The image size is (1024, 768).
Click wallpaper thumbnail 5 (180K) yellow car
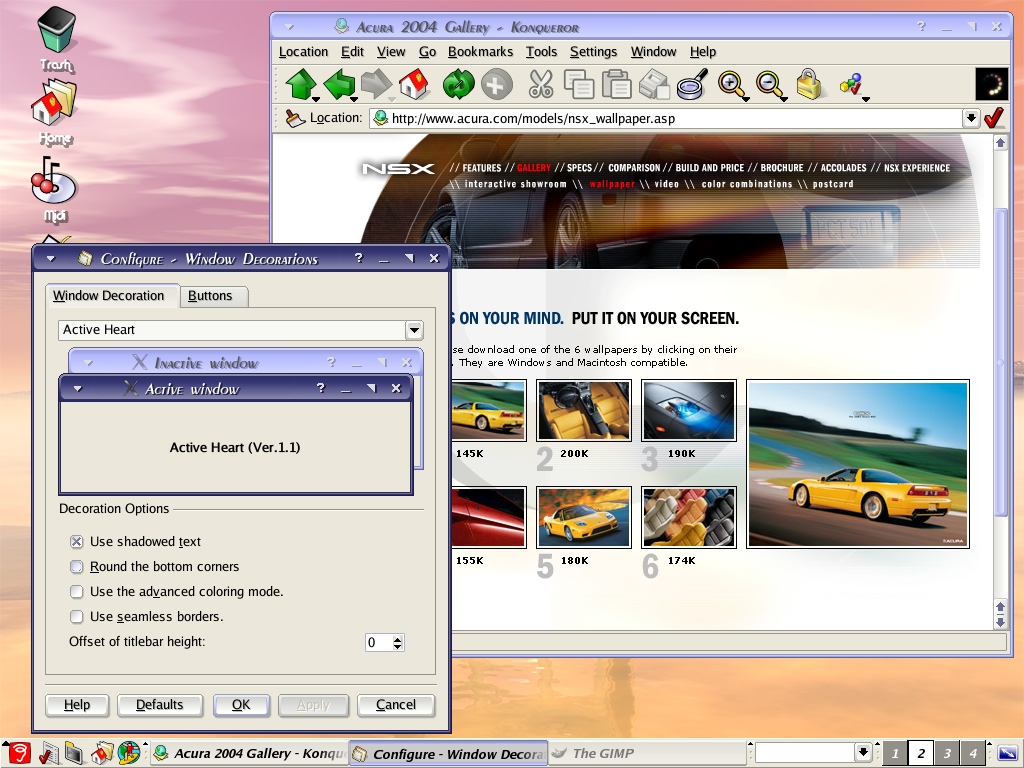click(x=584, y=517)
